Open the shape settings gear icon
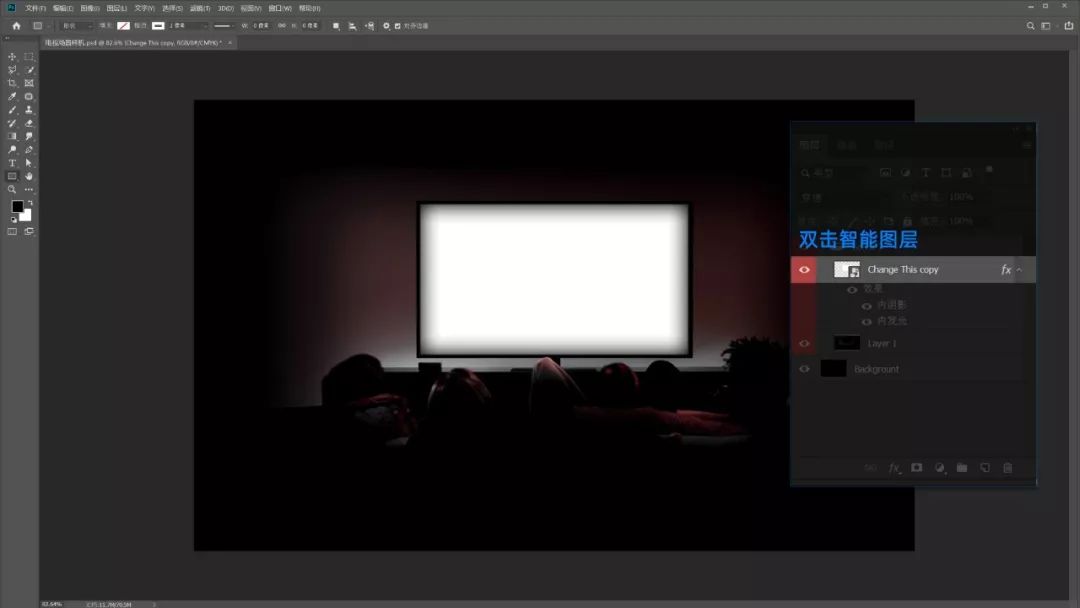The height and width of the screenshot is (608, 1080). point(386,25)
